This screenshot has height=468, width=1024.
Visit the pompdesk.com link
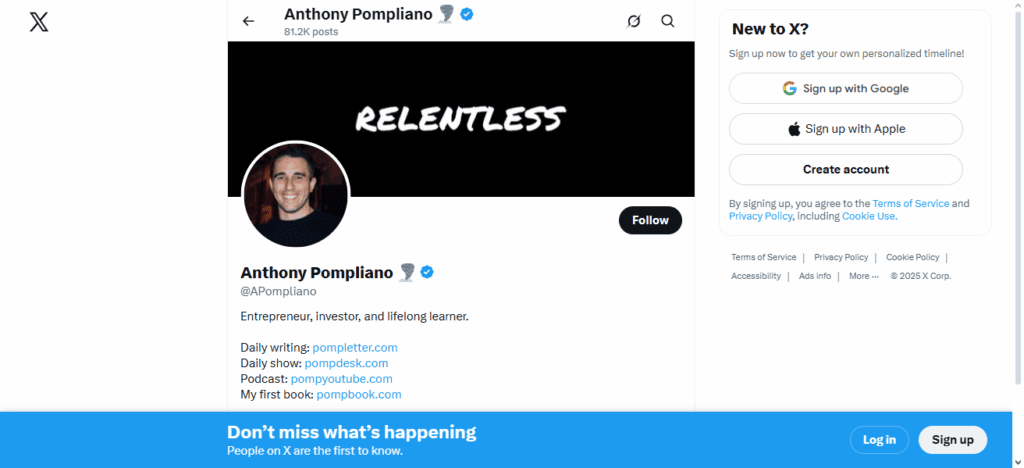[x=346, y=363]
